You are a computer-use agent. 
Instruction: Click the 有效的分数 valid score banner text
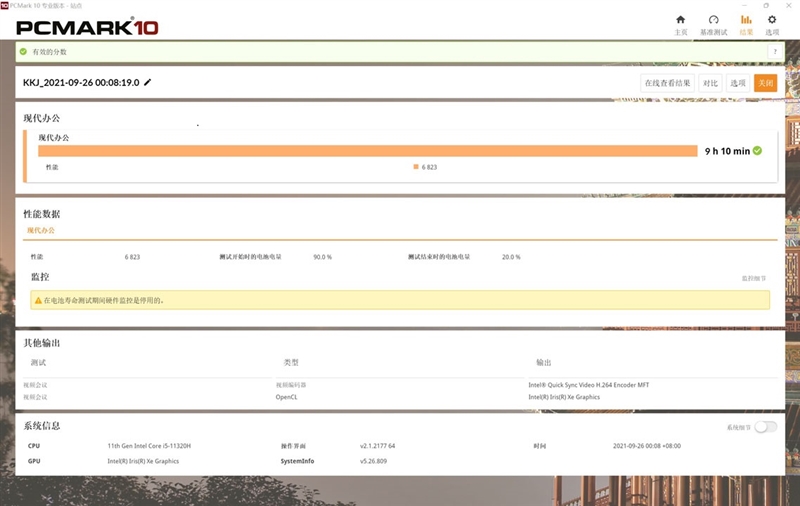coord(49,52)
